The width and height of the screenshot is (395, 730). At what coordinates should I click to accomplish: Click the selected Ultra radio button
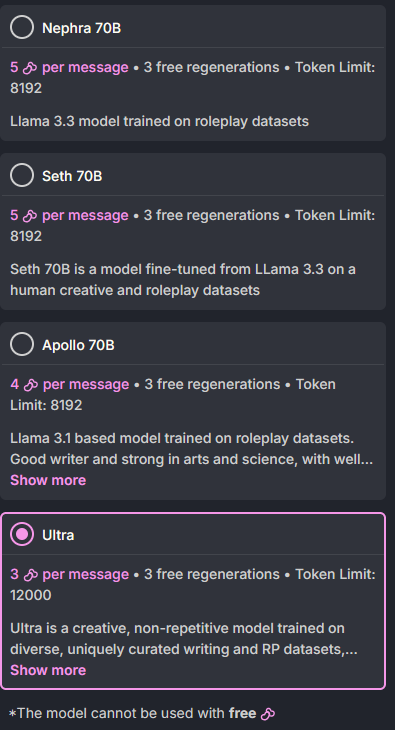tap(22, 534)
